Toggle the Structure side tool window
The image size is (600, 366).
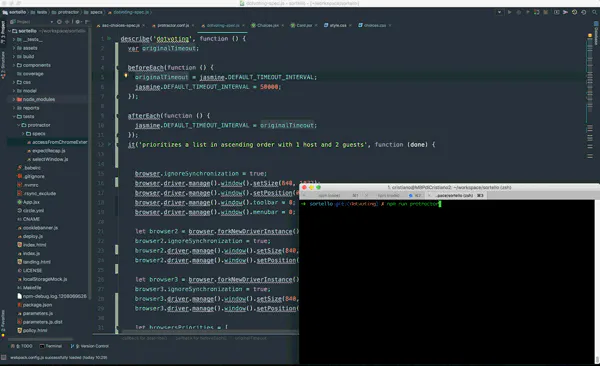point(3,65)
